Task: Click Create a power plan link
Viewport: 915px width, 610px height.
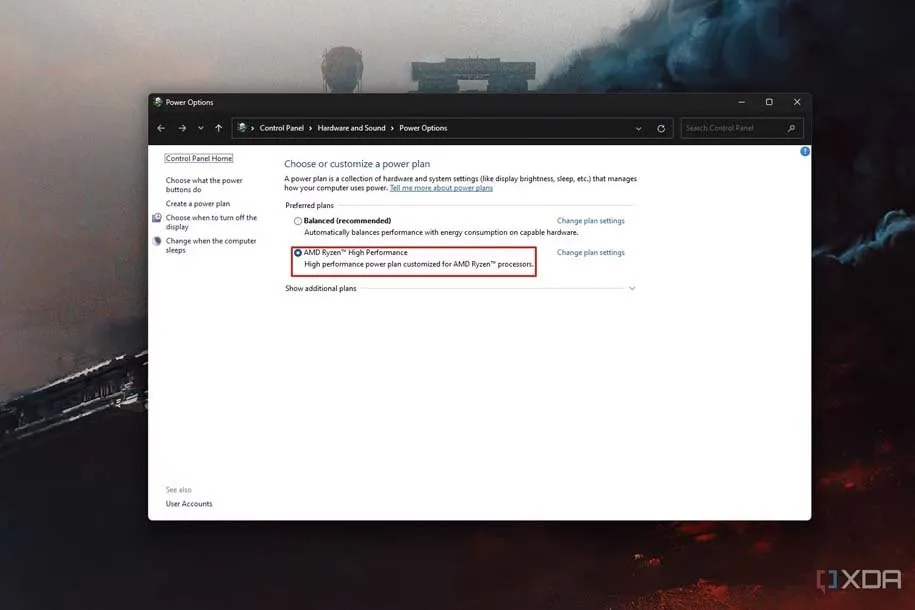Action: click(198, 204)
